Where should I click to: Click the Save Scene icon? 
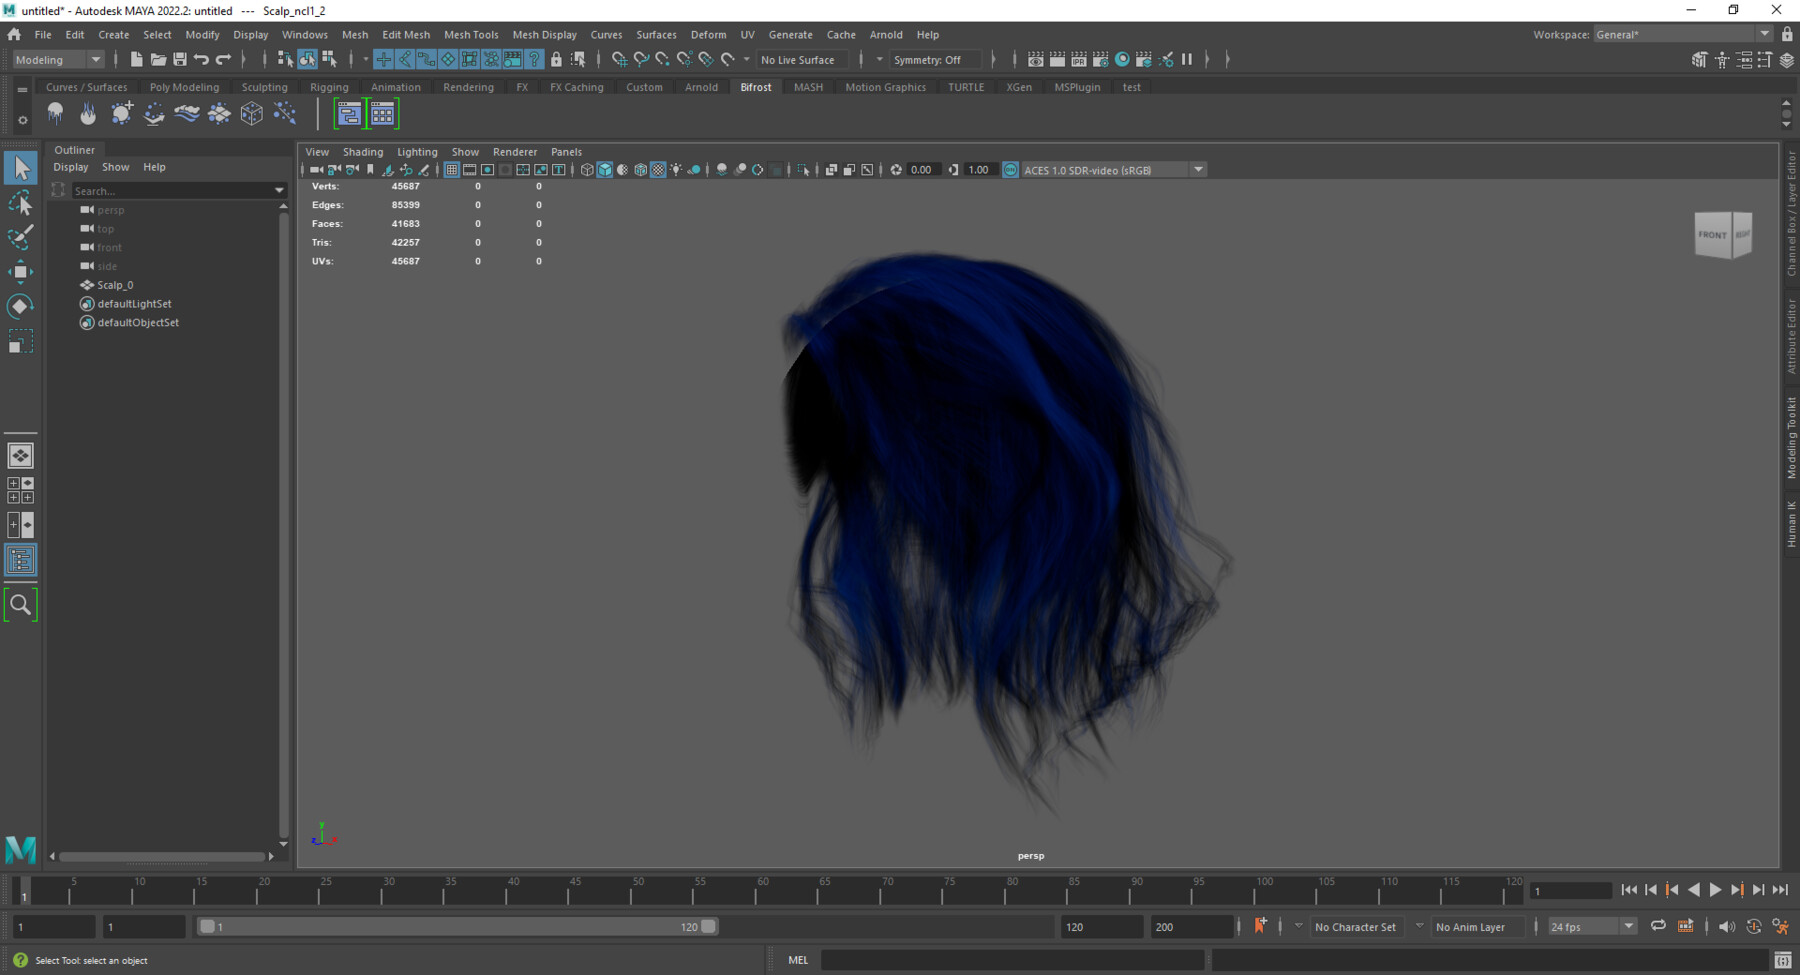coord(180,60)
